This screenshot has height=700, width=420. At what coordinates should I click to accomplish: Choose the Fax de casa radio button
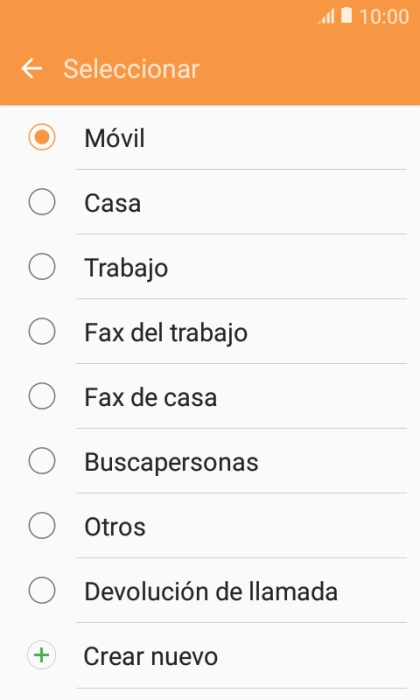pos(42,396)
